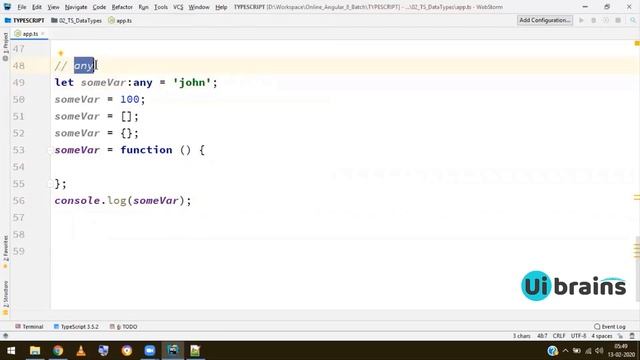Screen dimensions: 640x360
Task: Click 'console' on line 56
Action: coord(77,201)
